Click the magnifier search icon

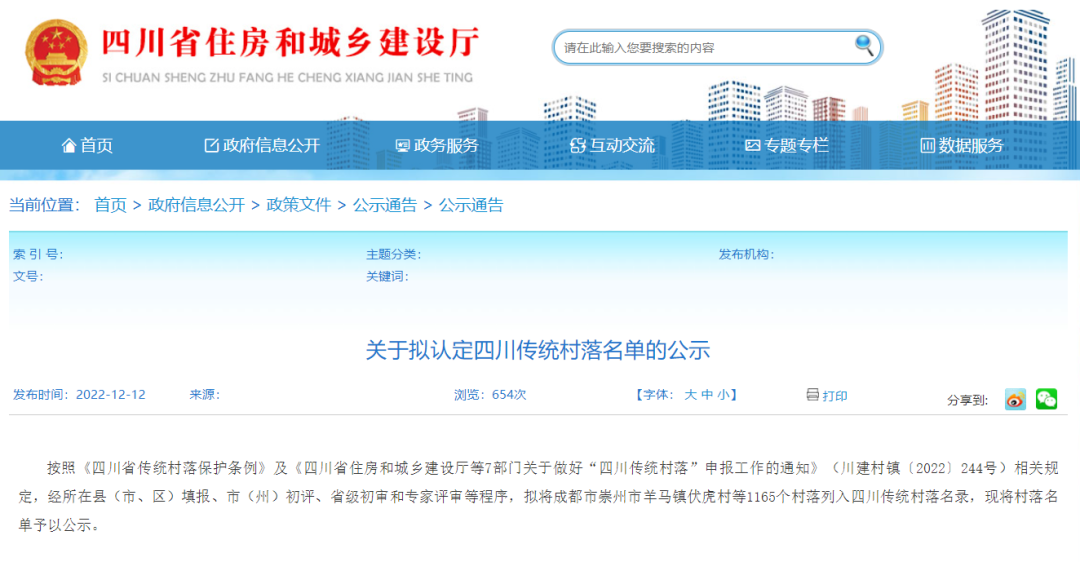click(x=864, y=45)
